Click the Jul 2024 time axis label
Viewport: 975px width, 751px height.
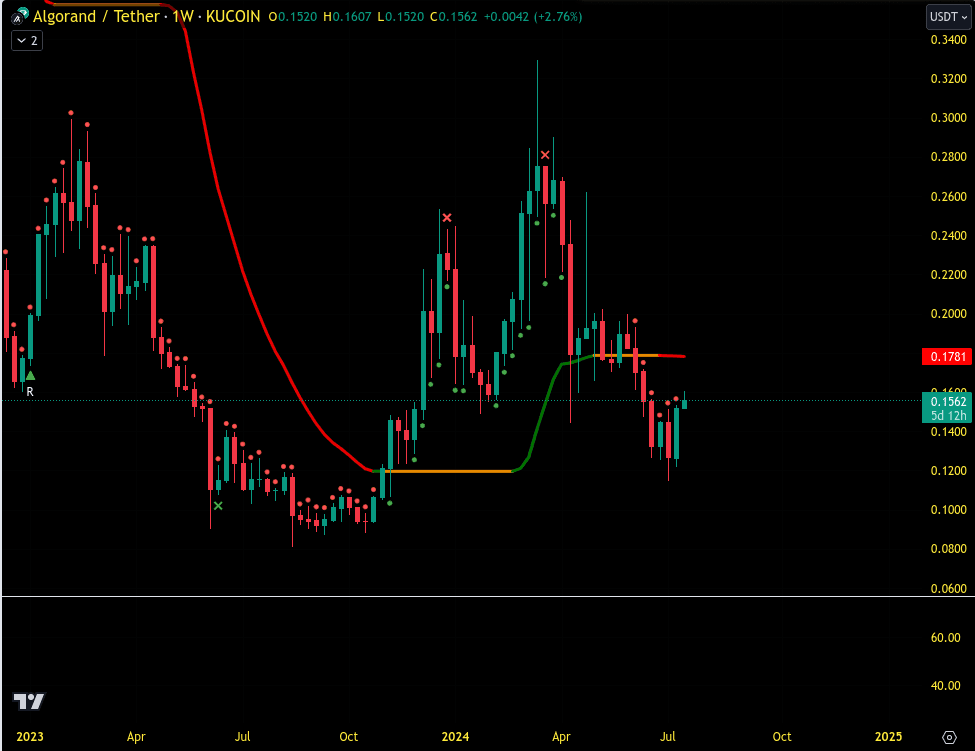pos(667,737)
